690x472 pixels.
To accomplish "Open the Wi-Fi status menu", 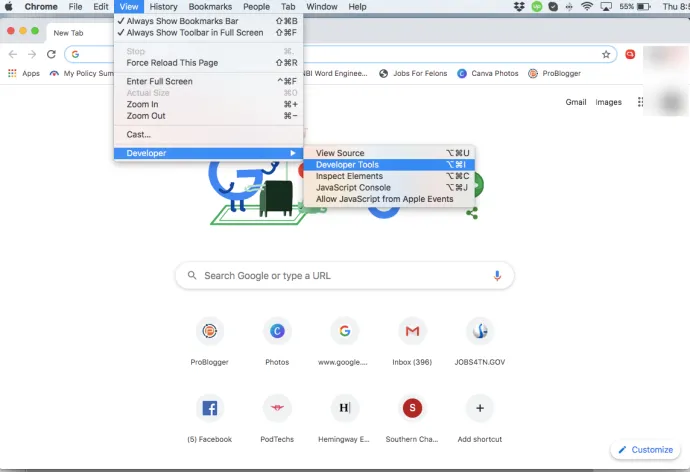I will click(587, 7).
